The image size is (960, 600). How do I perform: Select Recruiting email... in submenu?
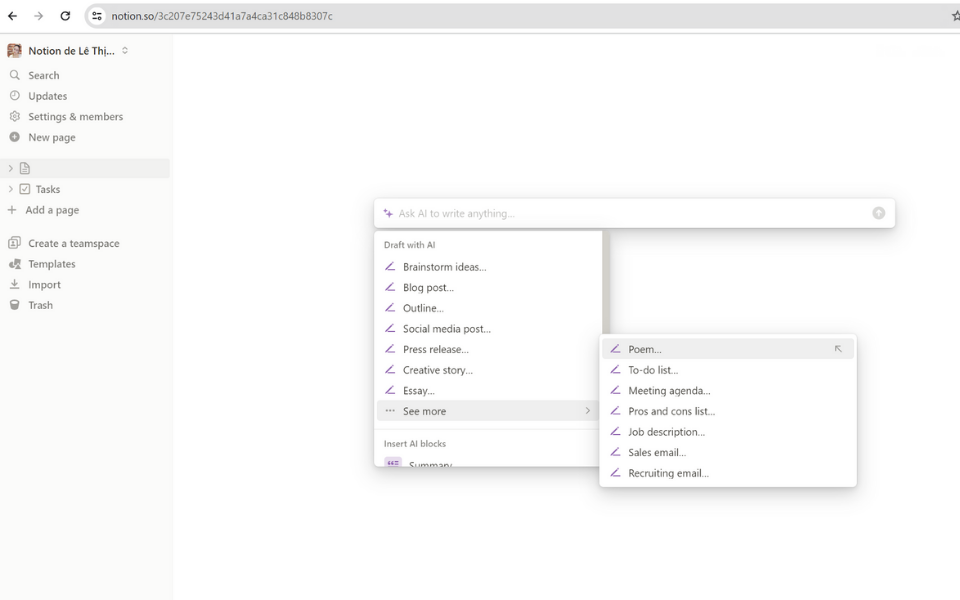click(728, 473)
